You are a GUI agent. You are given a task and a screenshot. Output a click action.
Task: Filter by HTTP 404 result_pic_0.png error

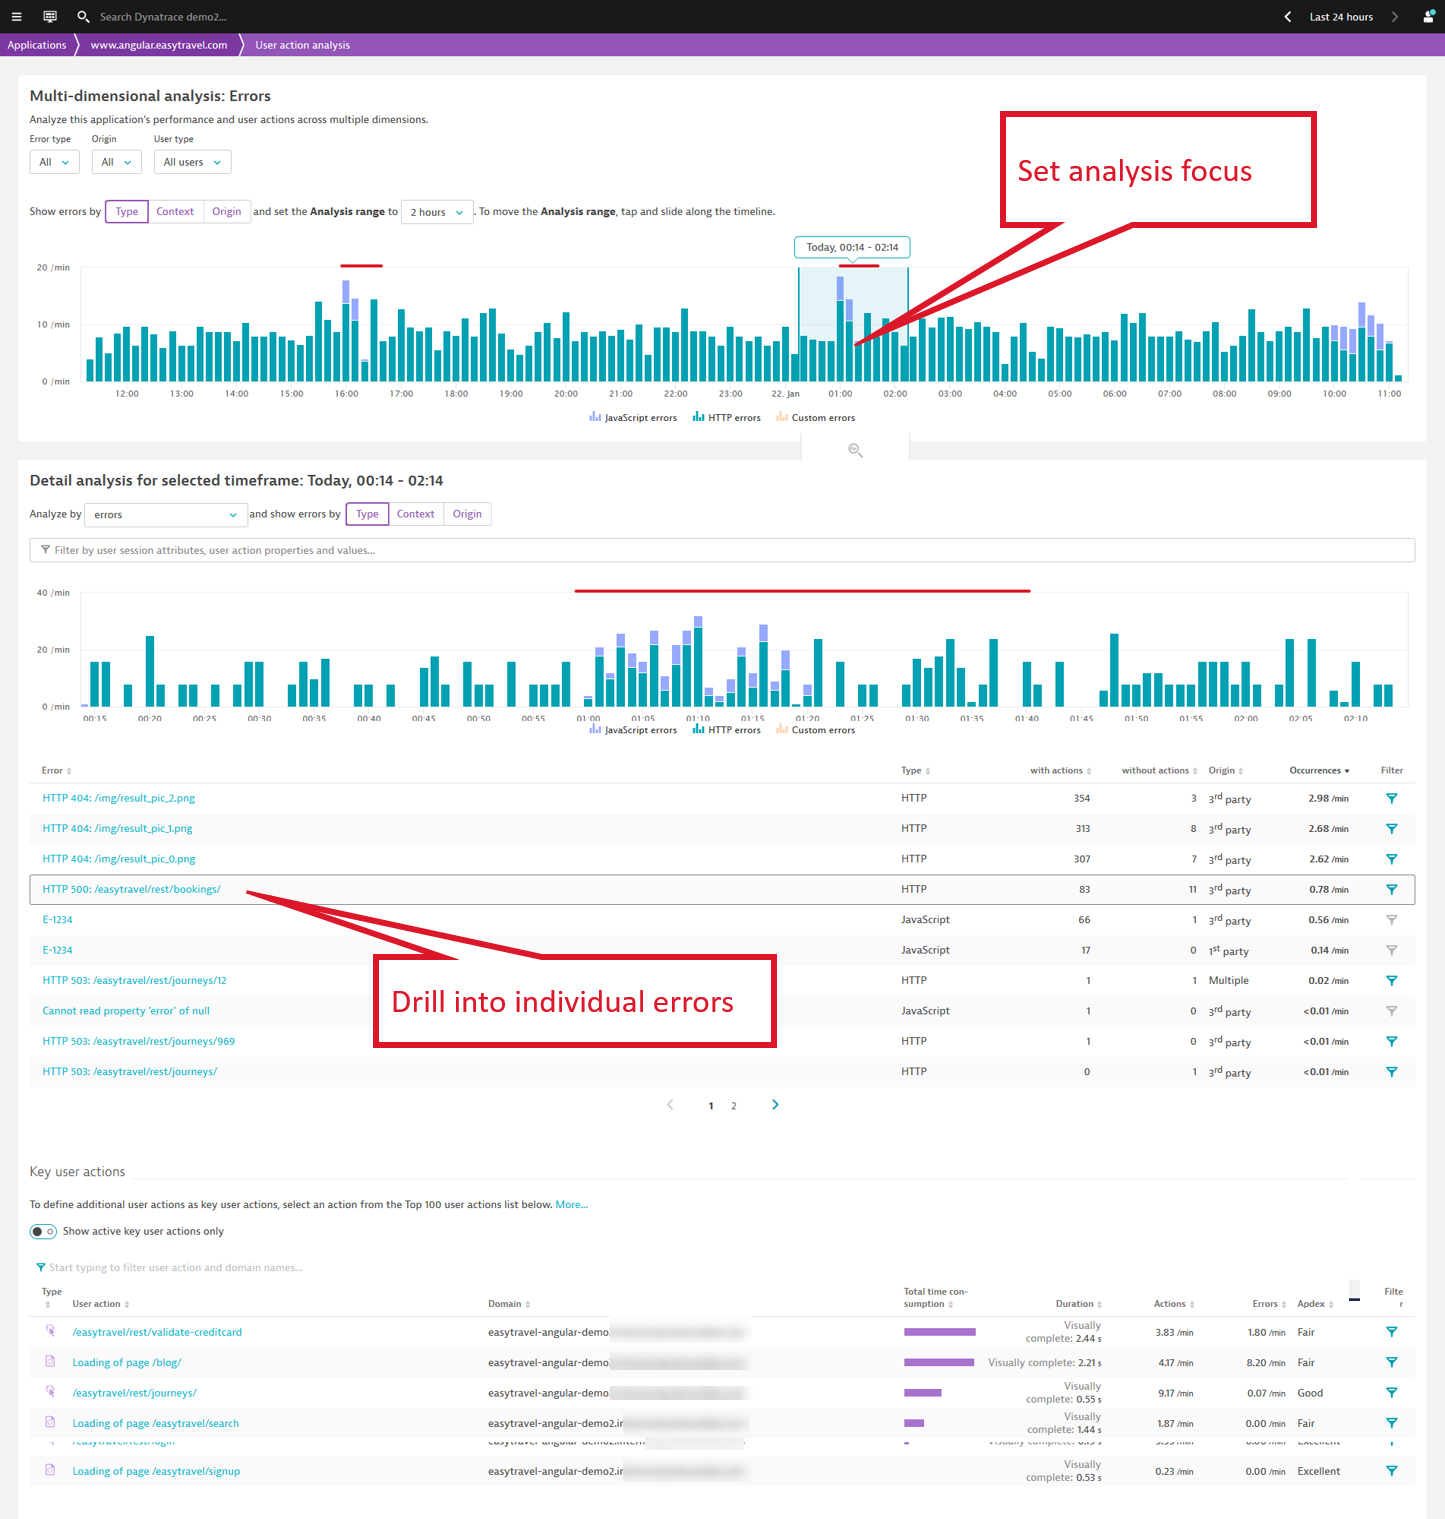point(1391,859)
